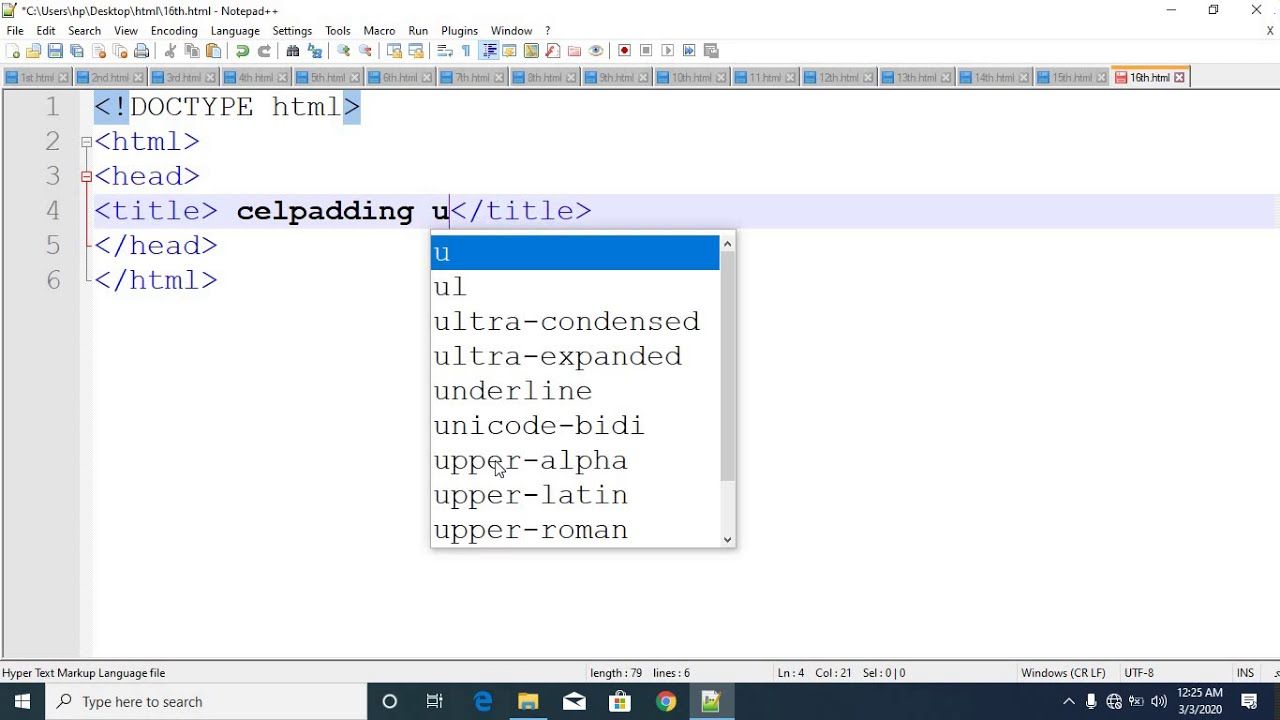Image resolution: width=1280 pixels, height=720 pixels.
Task: Click the autocomplete list scrollbar thumb
Action: pyautogui.click(x=727, y=366)
